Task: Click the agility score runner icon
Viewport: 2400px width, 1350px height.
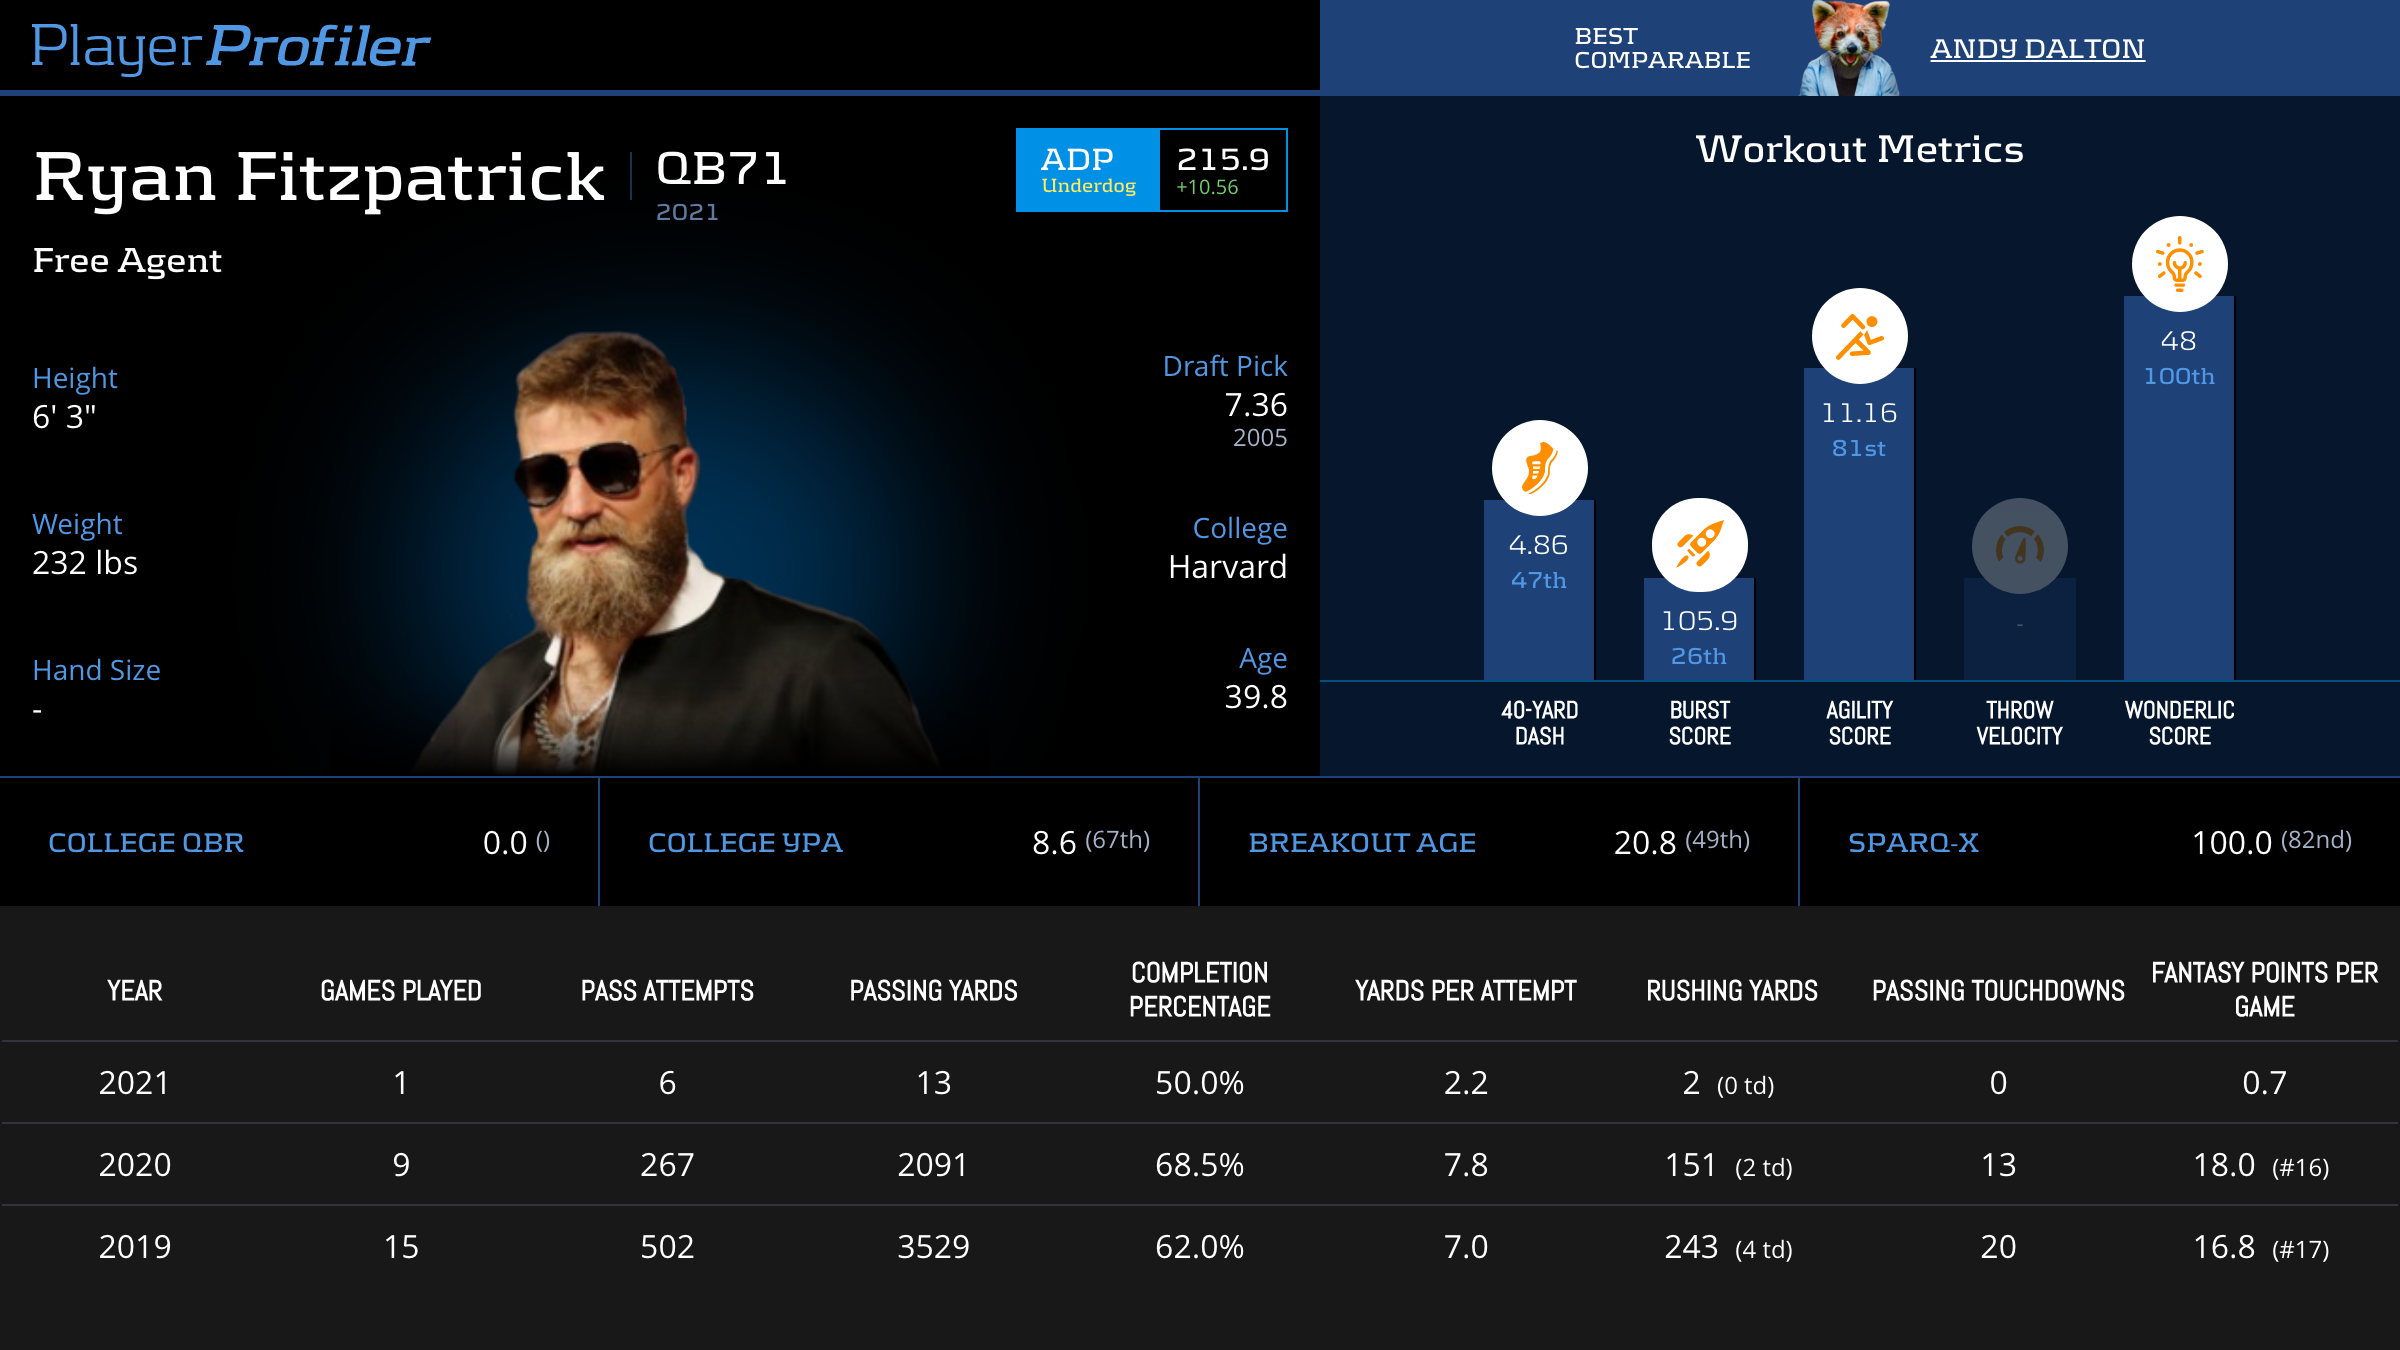Action: tap(1859, 337)
